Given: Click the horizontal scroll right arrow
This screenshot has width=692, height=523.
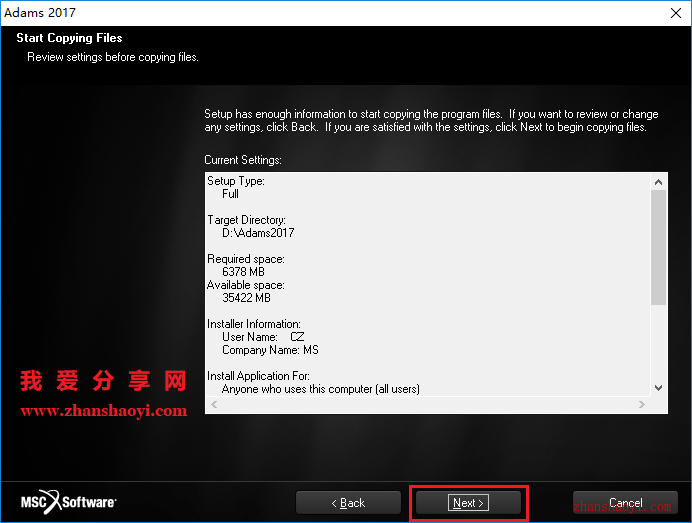Looking at the screenshot, I should click(x=642, y=404).
